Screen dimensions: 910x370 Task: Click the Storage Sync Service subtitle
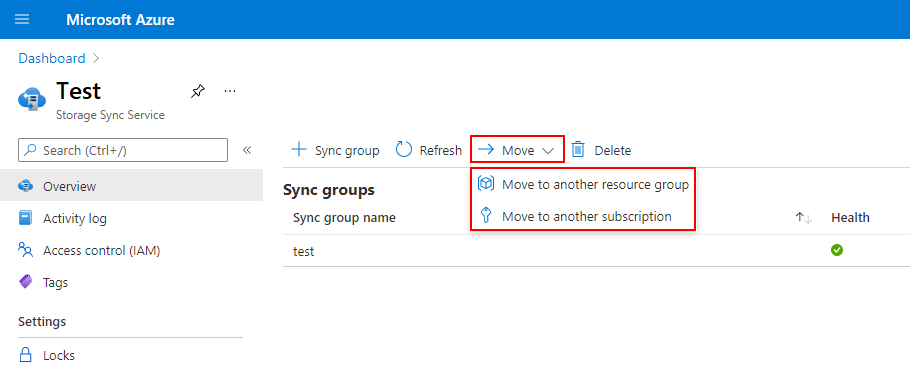[x=110, y=115]
